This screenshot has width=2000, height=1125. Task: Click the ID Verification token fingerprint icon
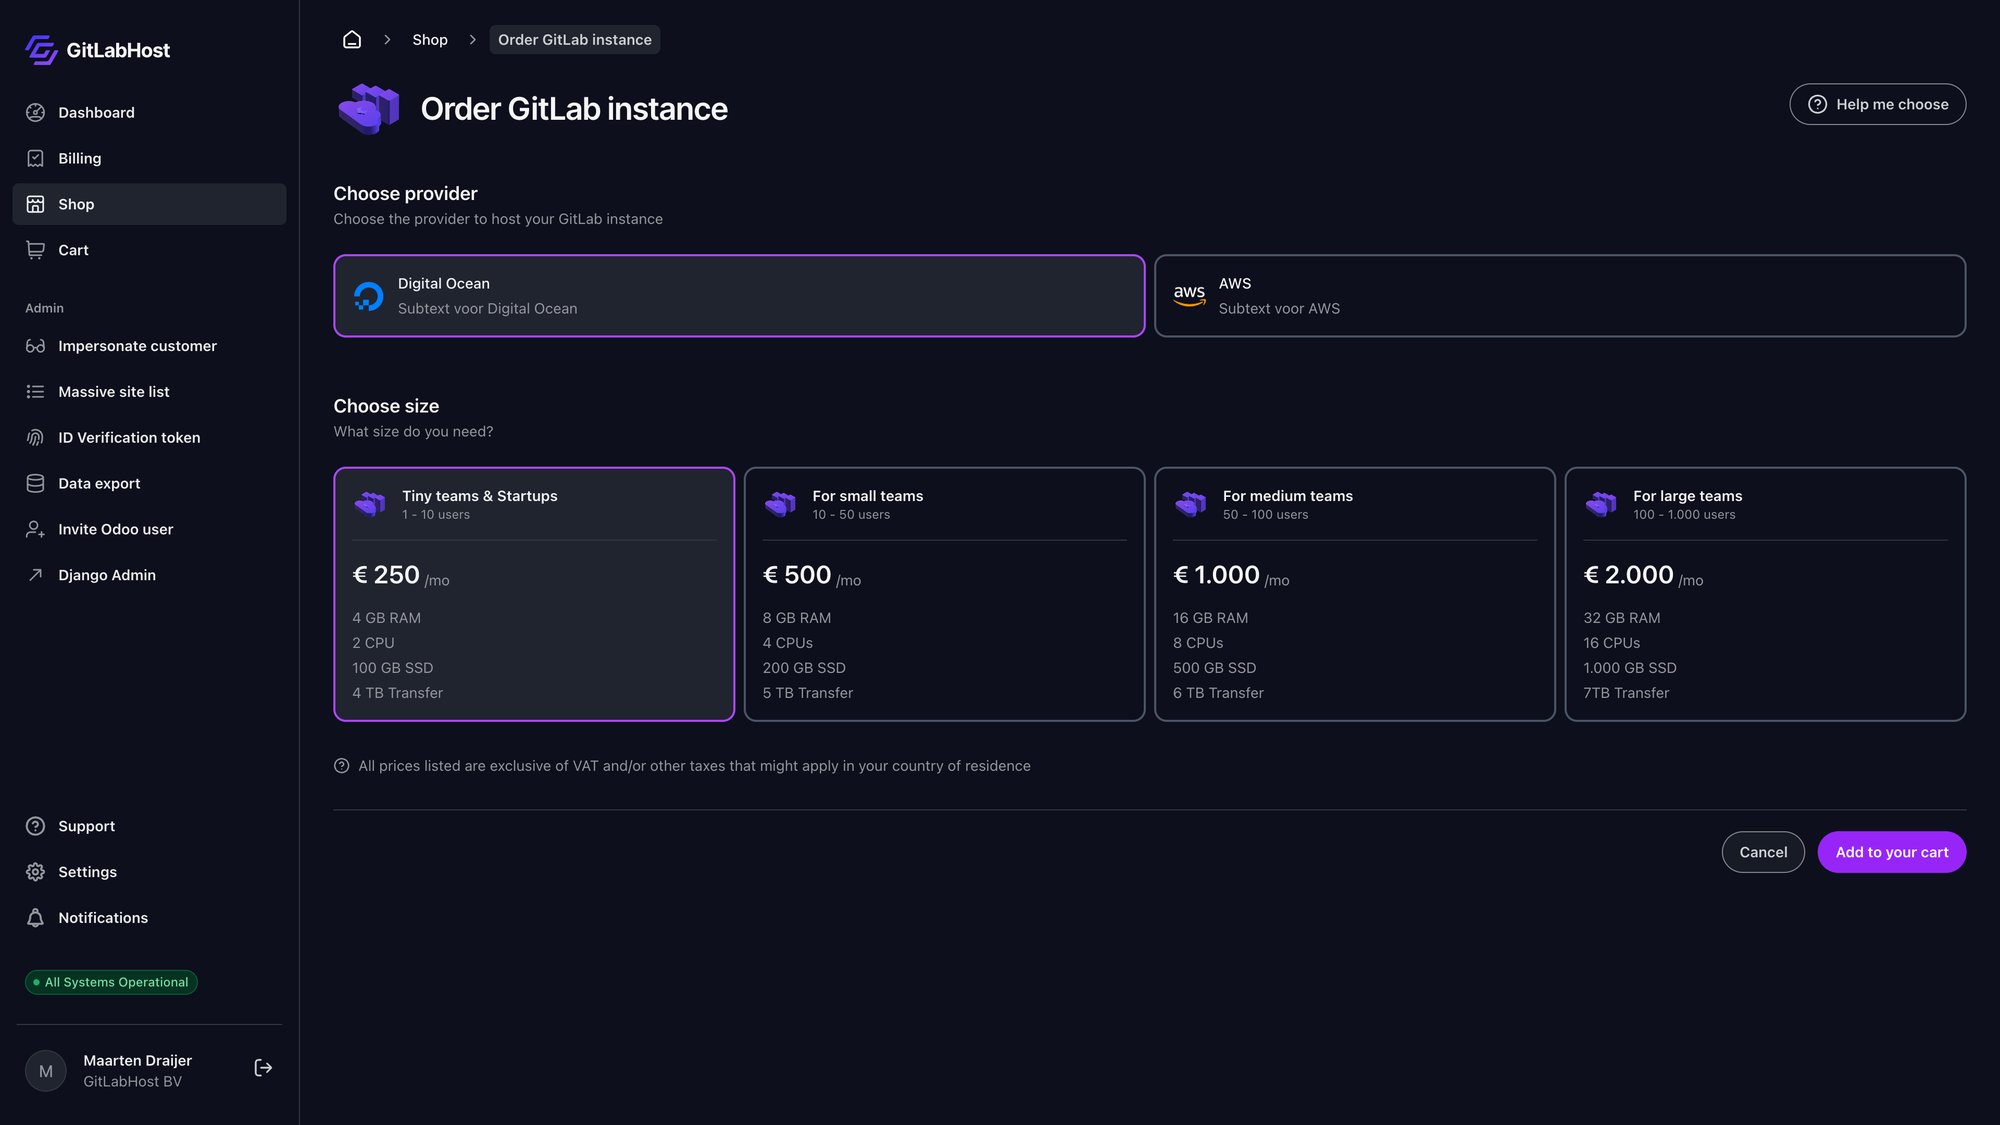pyautogui.click(x=35, y=437)
